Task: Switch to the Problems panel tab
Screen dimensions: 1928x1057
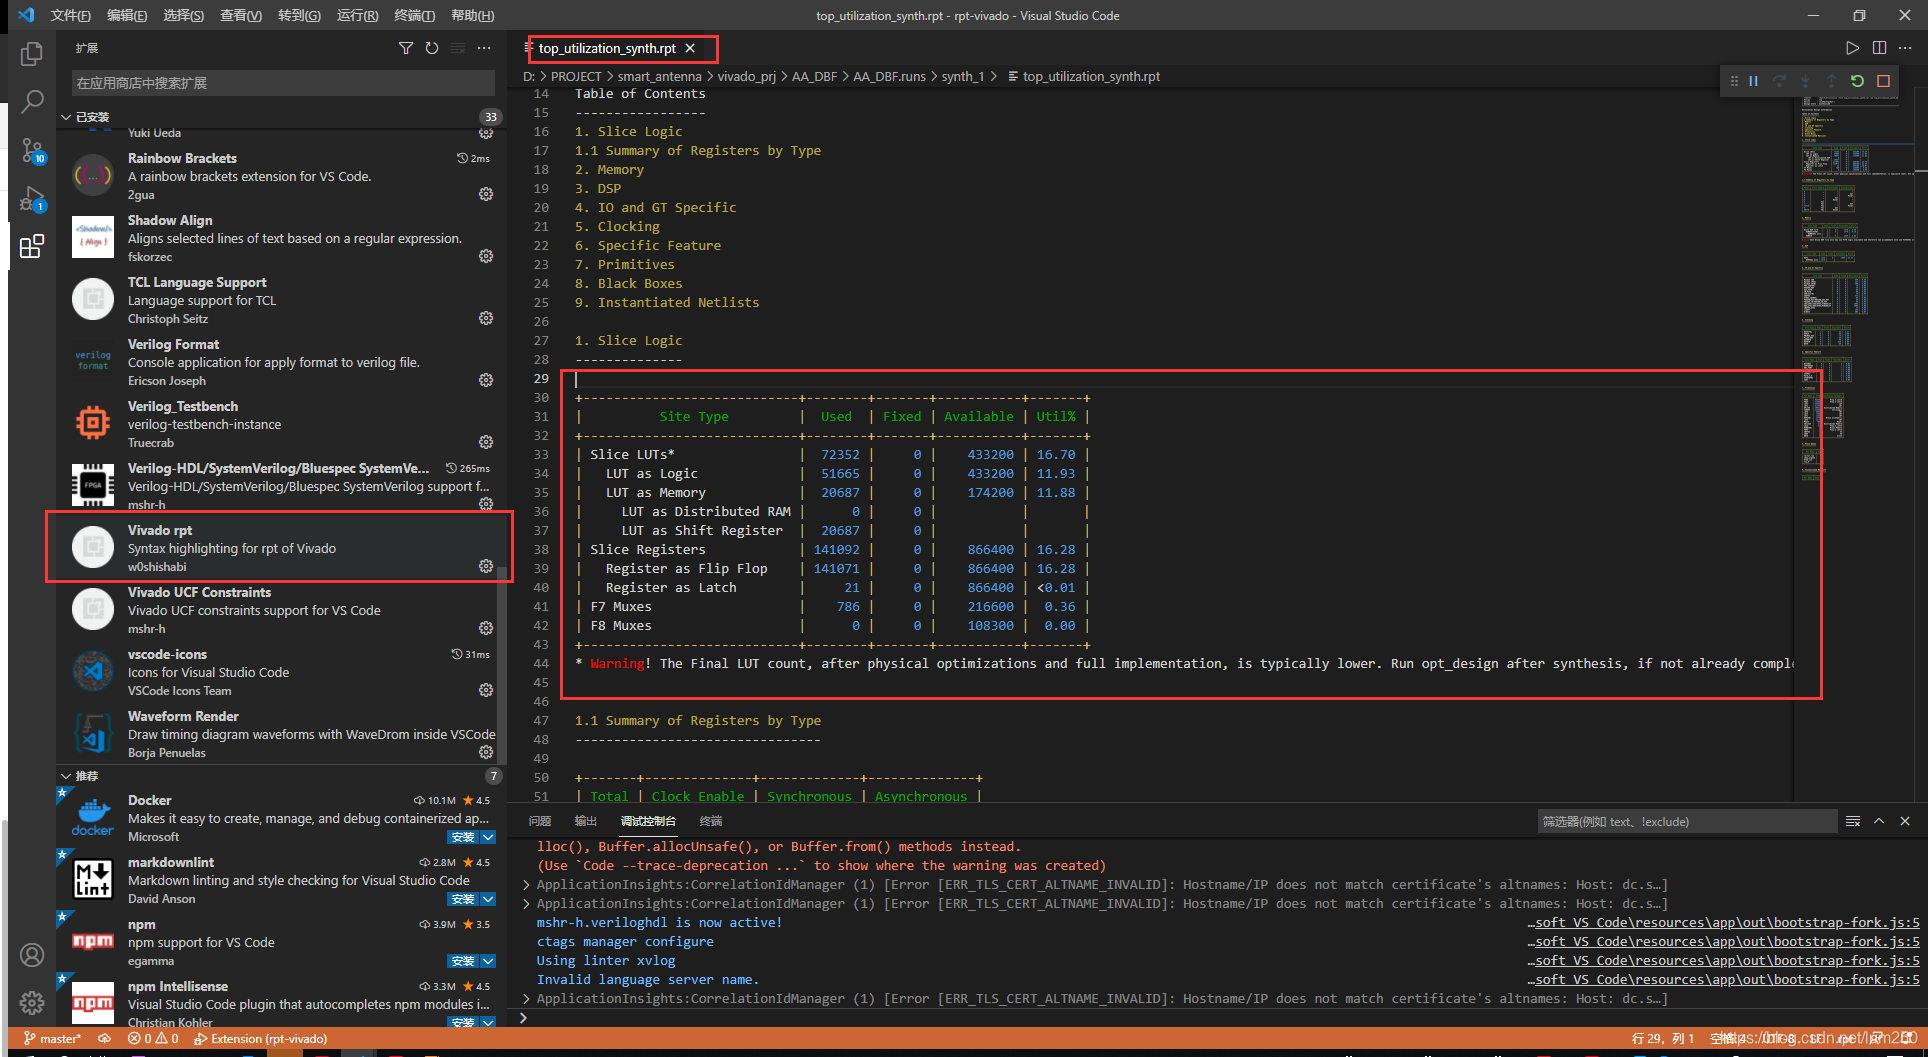Action: (540, 821)
